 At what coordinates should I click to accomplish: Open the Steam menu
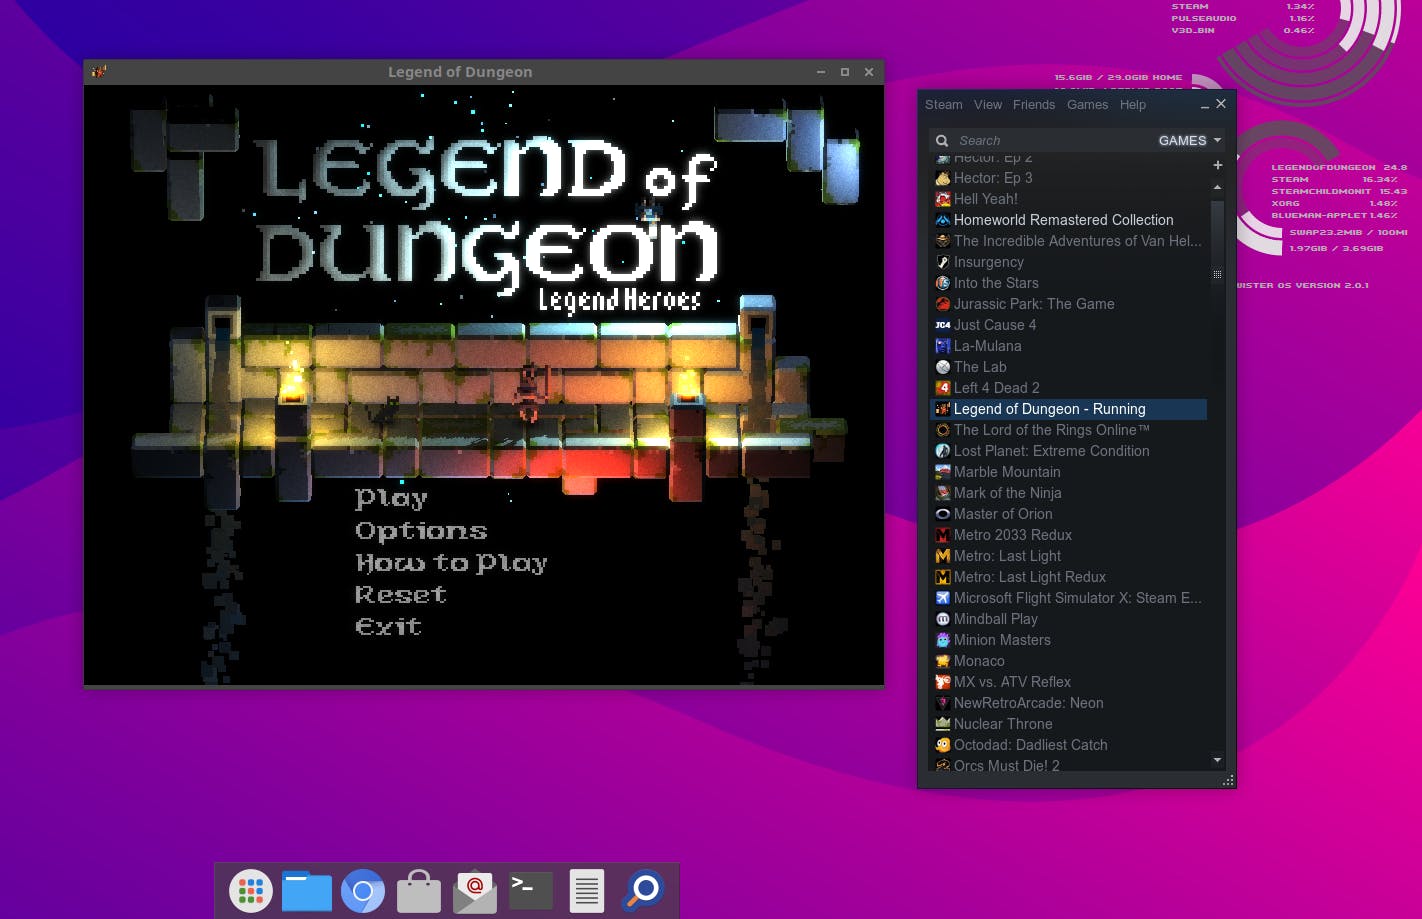click(943, 105)
